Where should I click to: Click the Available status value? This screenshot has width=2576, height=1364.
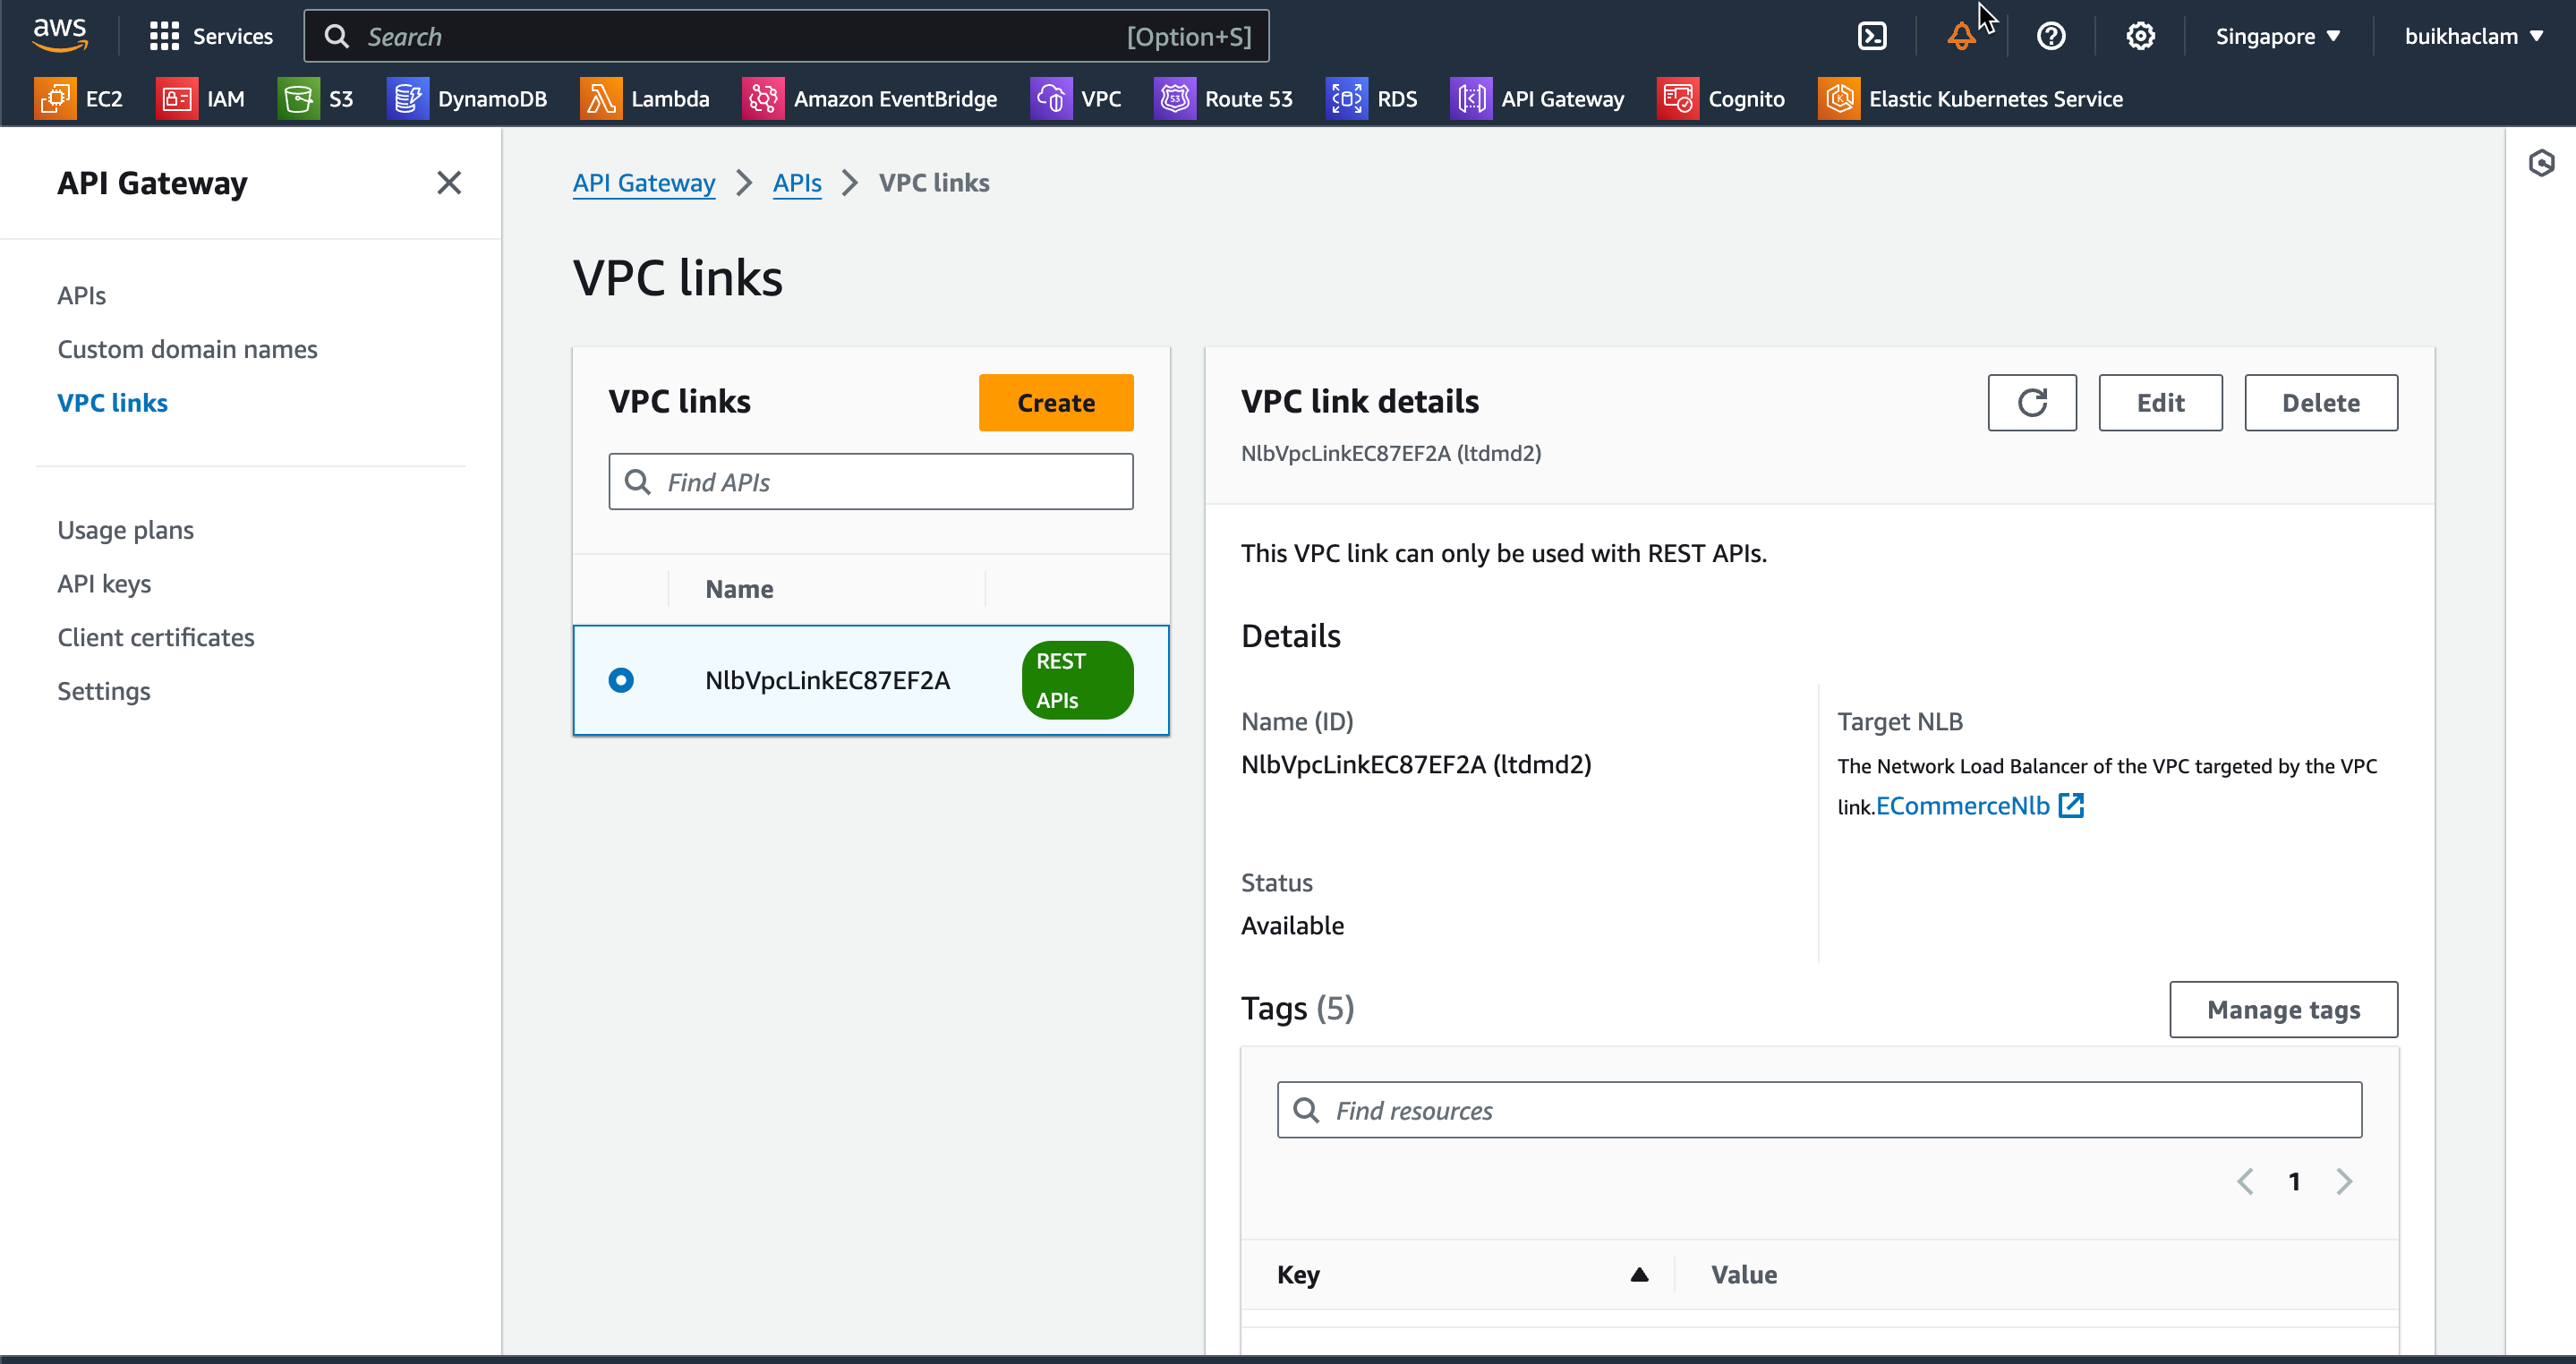click(x=1292, y=925)
